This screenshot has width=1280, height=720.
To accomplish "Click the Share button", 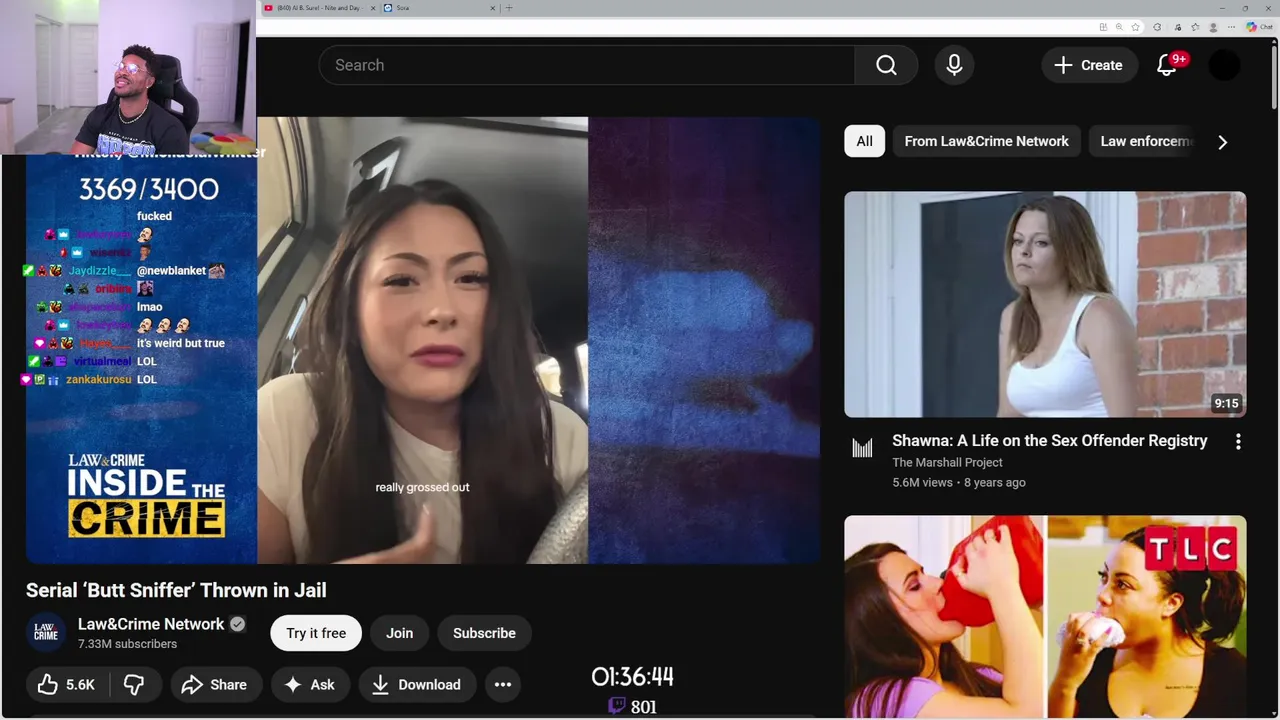I will [214, 685].
